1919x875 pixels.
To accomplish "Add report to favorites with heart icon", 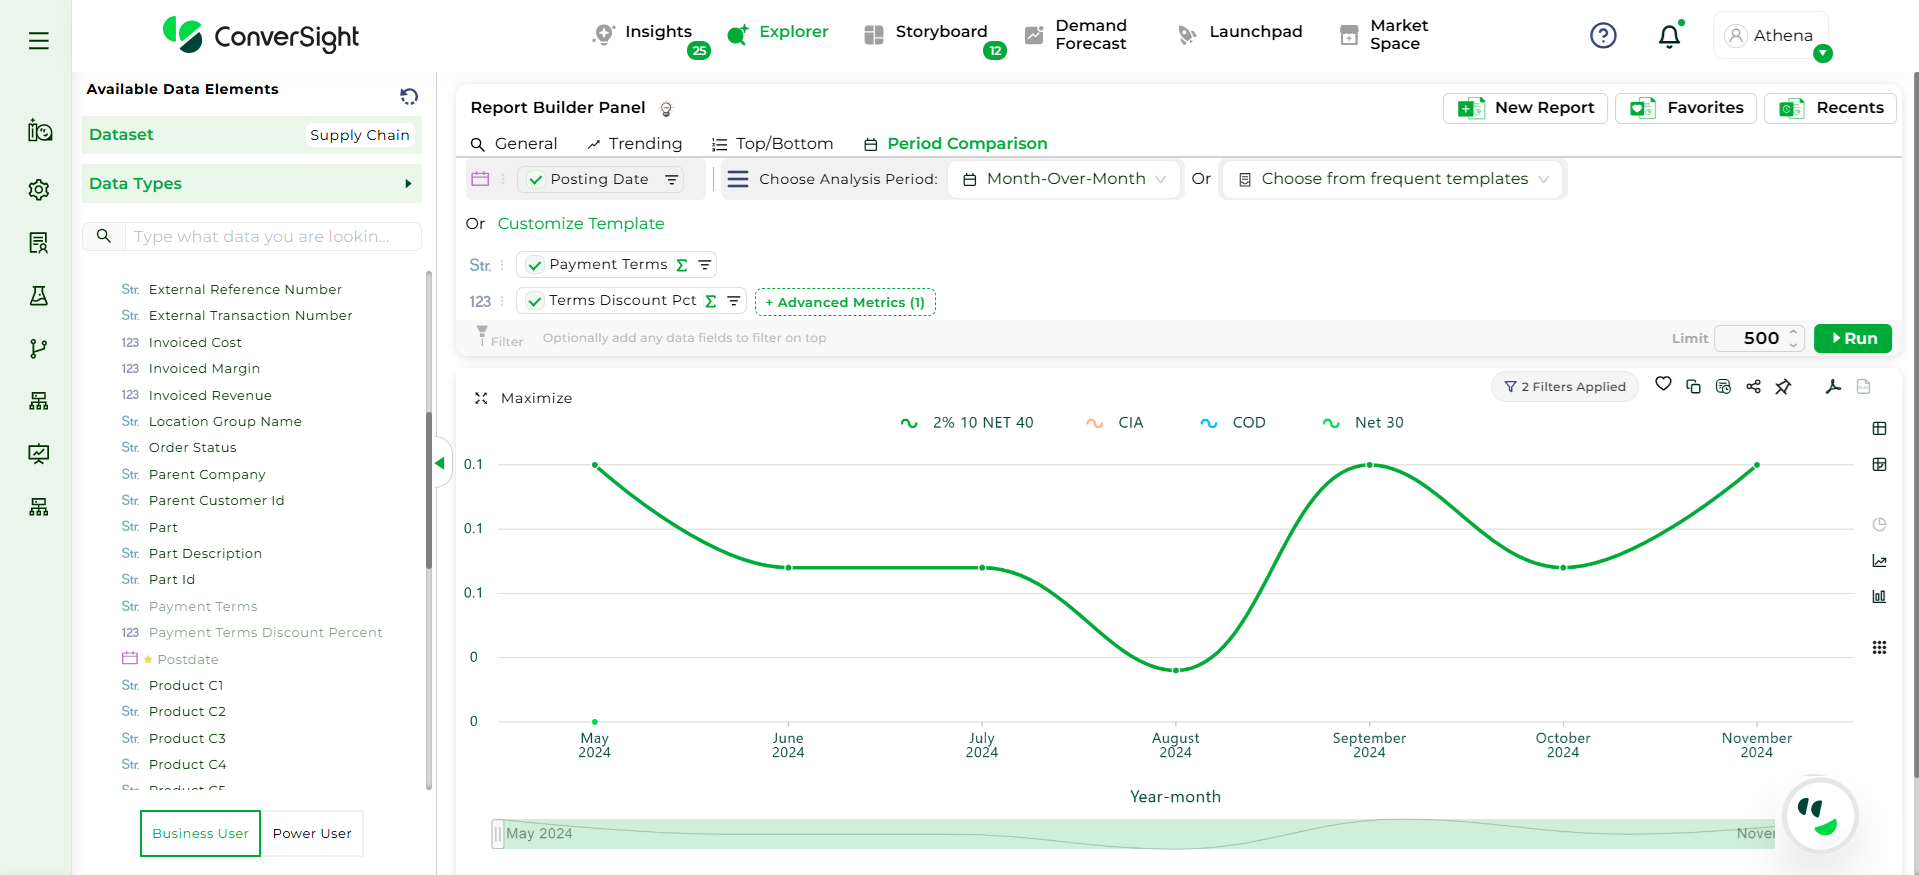I will pos(1663,384).
